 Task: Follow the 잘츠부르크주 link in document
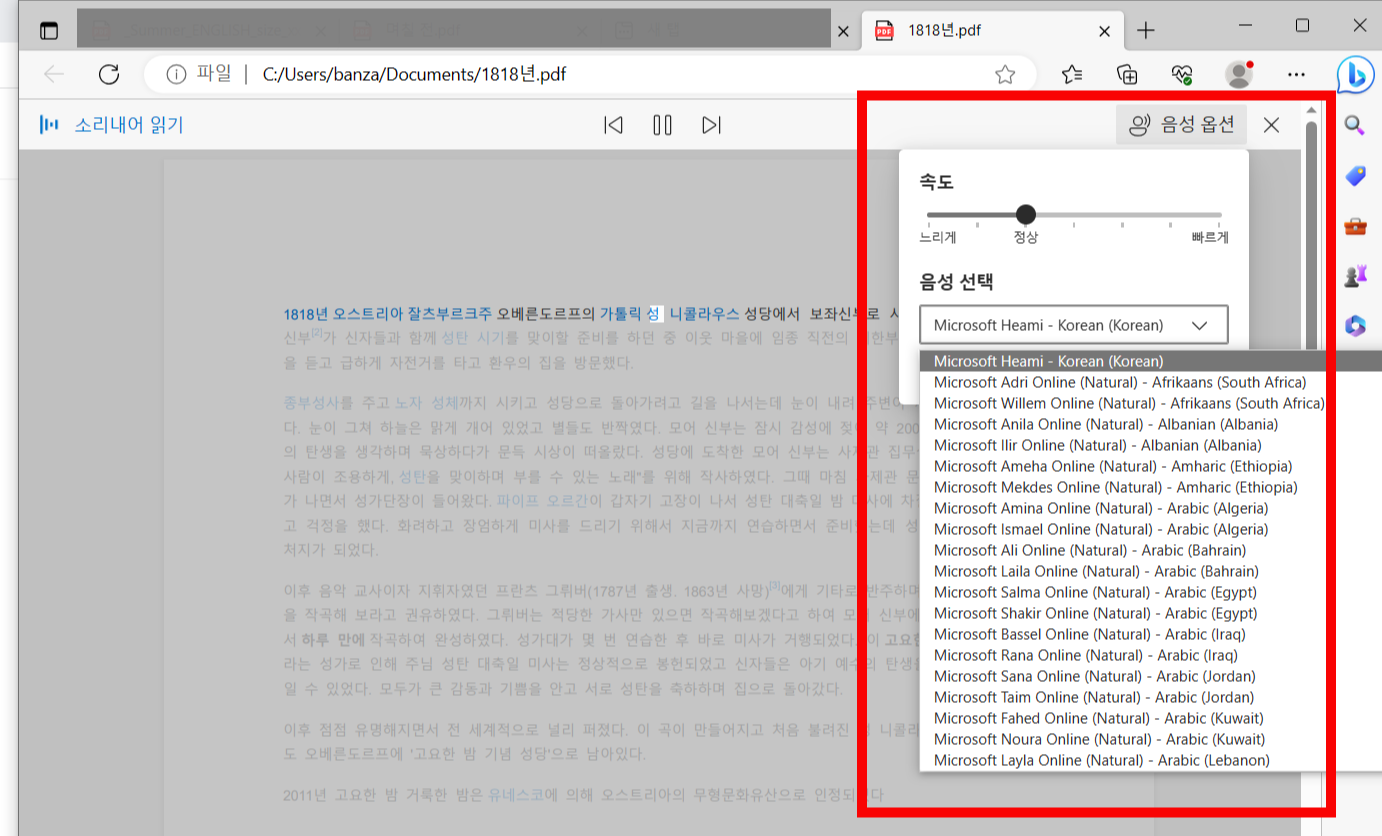pyautogui.click(x=450, y=314)
